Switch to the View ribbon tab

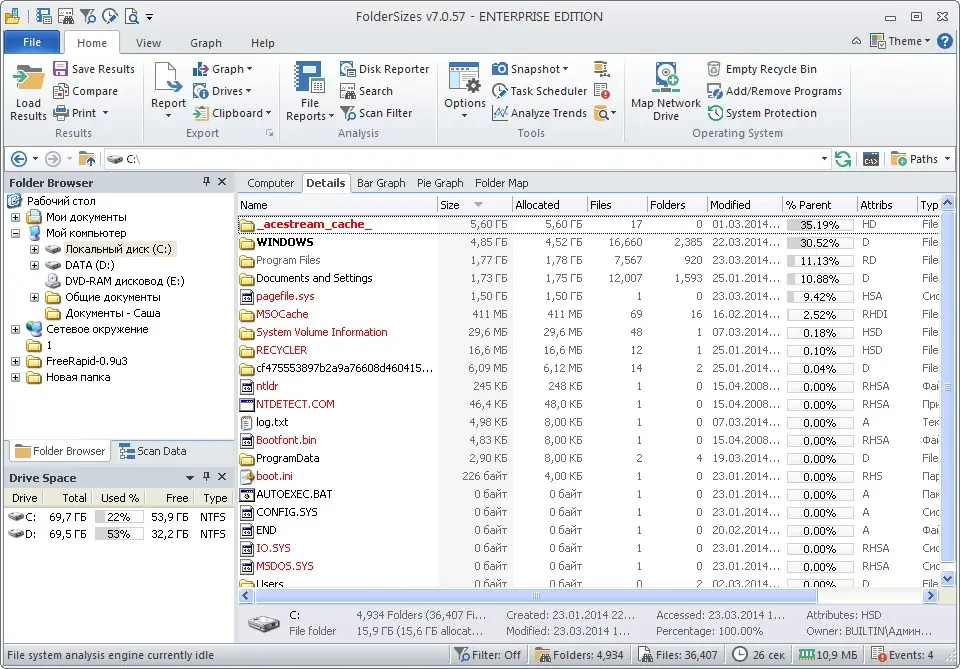148,43
